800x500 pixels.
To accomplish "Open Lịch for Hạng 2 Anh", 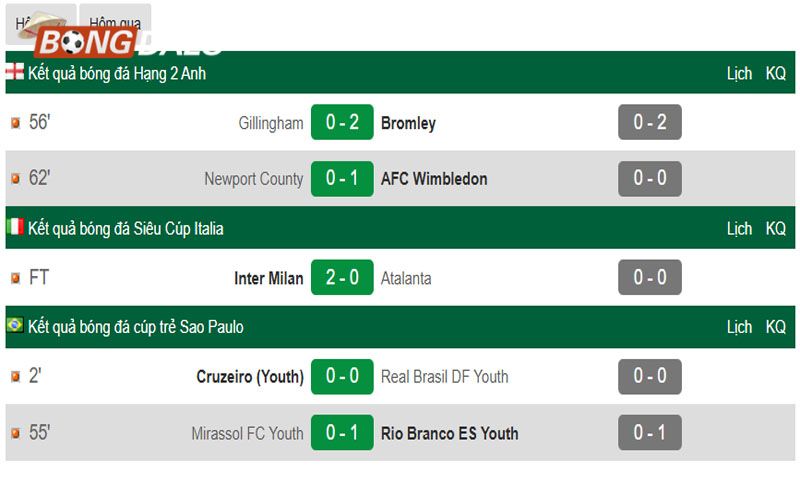I will pos(739,73).
